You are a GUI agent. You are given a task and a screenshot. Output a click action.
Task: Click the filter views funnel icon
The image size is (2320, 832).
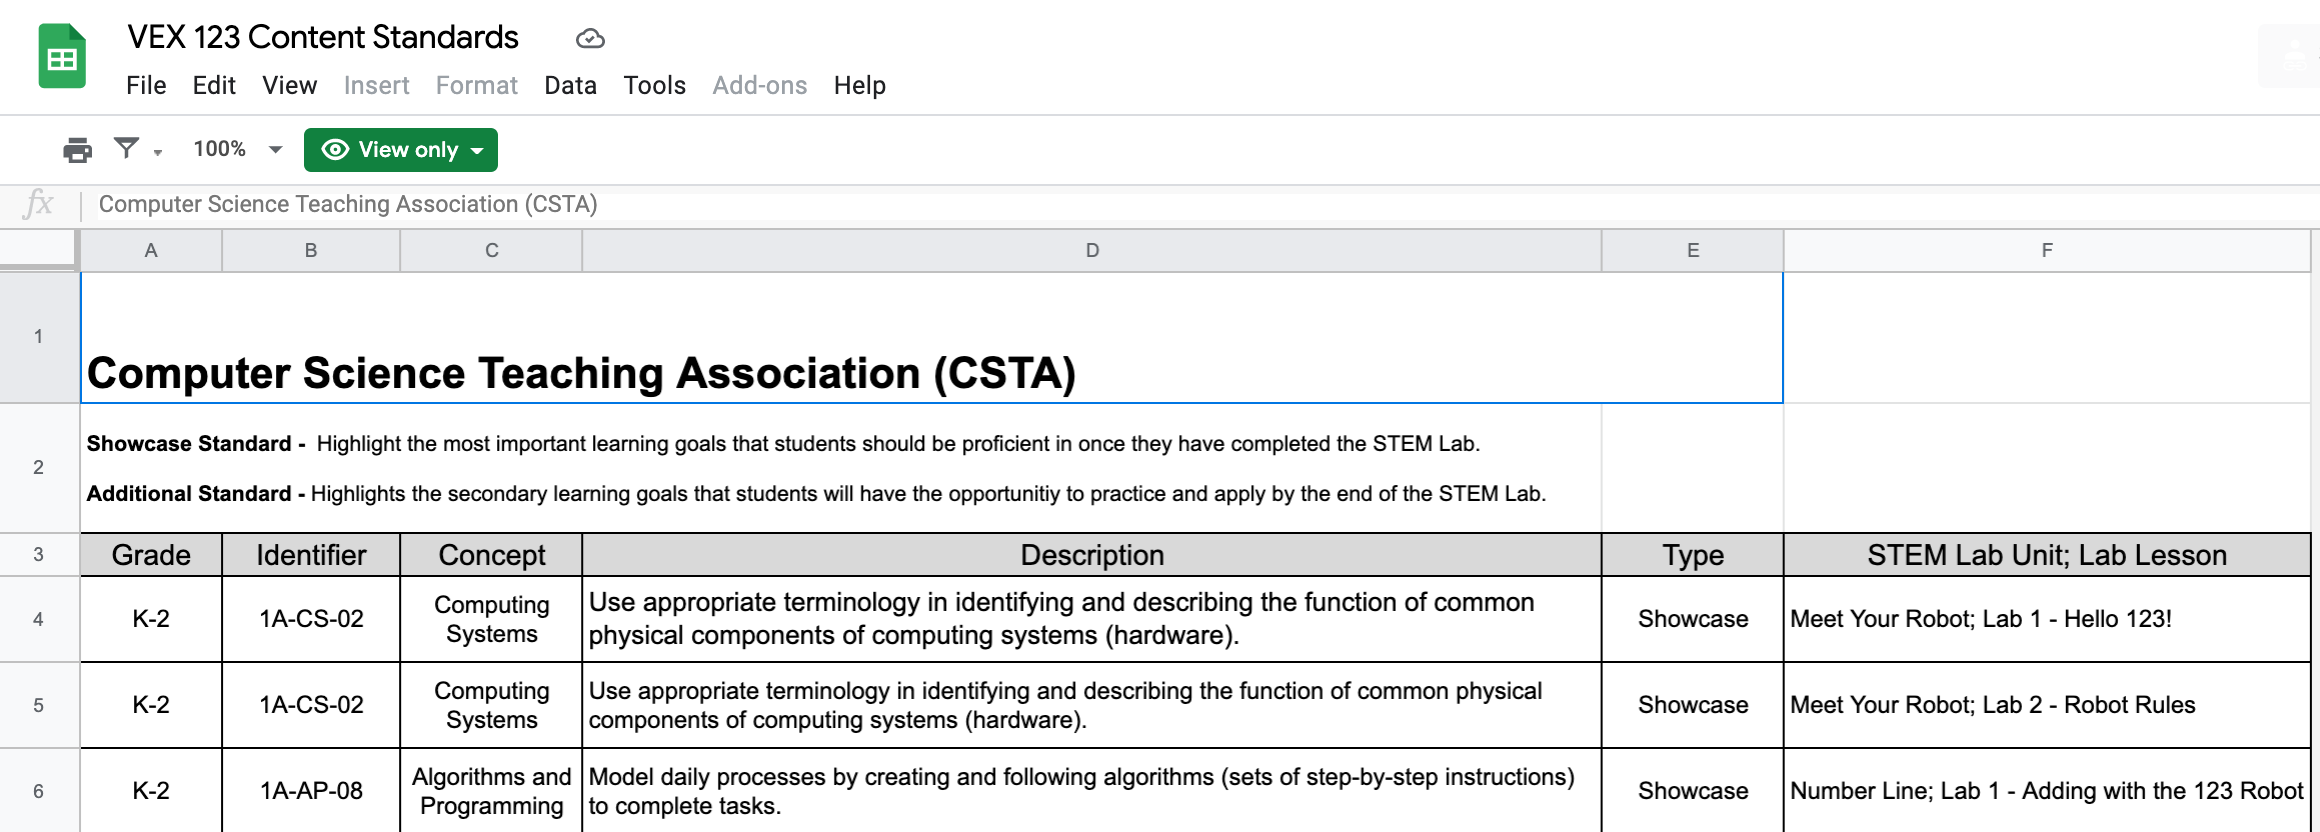(x=125, y=149)
